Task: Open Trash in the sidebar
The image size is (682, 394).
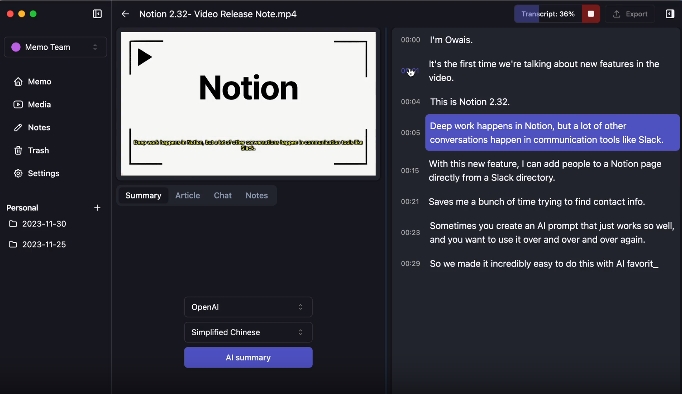Action: [x=38, y=150]
